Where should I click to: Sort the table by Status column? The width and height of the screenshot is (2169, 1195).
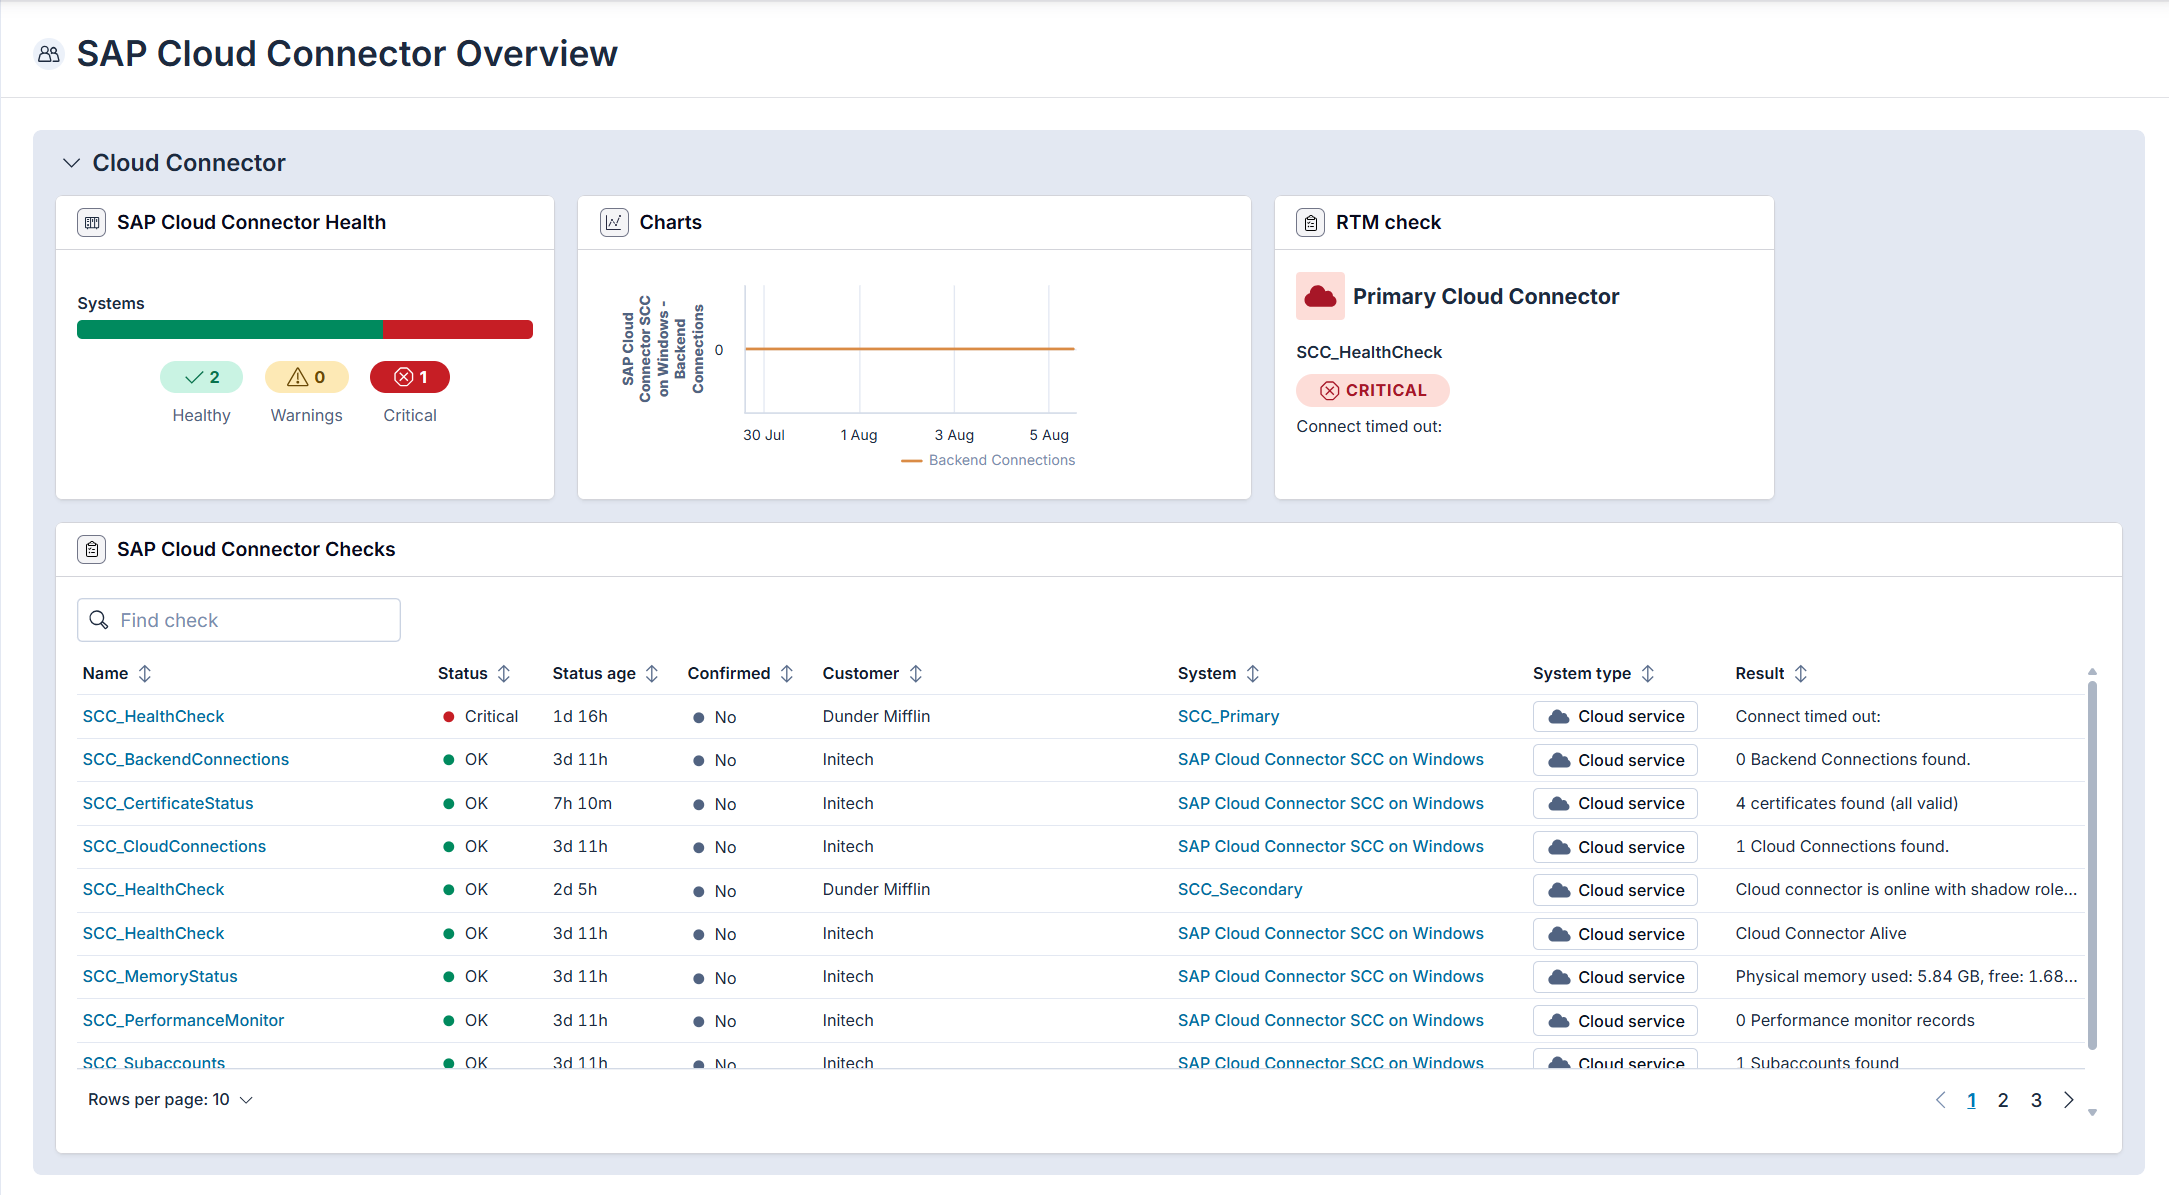coord(504,674)
